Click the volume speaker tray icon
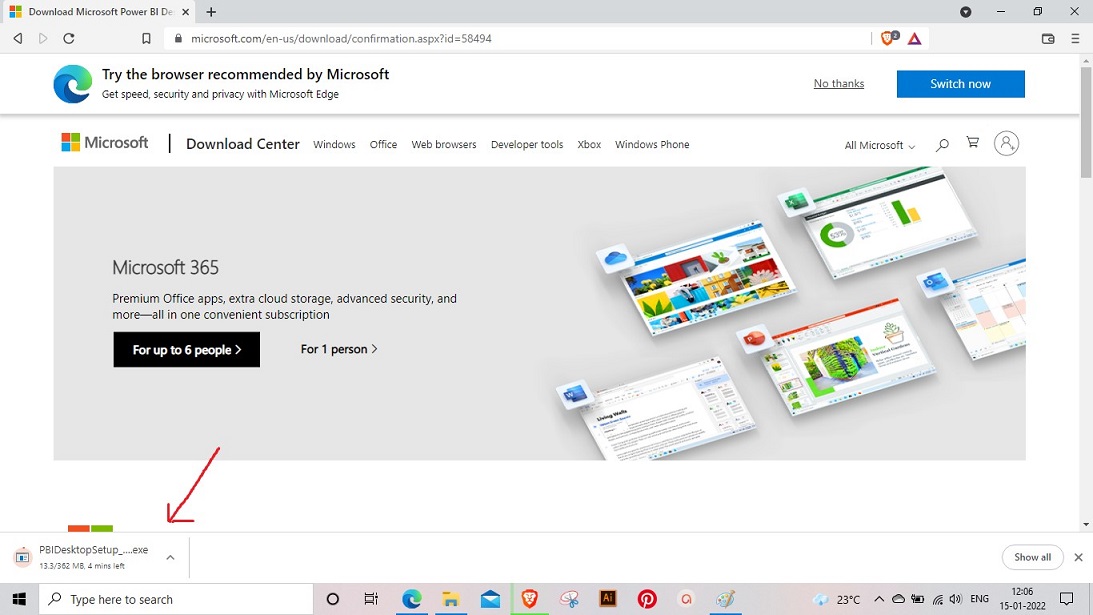This screenshot has height=615, width=1093. pyautogui.click(x=956, y=599)
